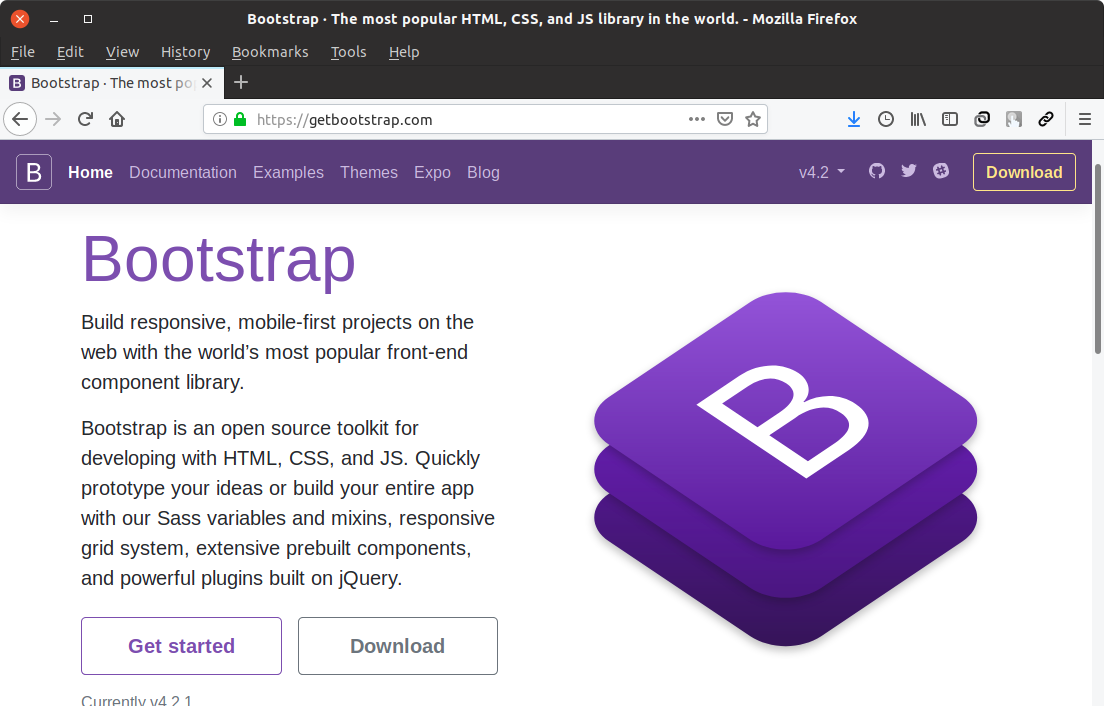Open the History menu

coord(185,52)
